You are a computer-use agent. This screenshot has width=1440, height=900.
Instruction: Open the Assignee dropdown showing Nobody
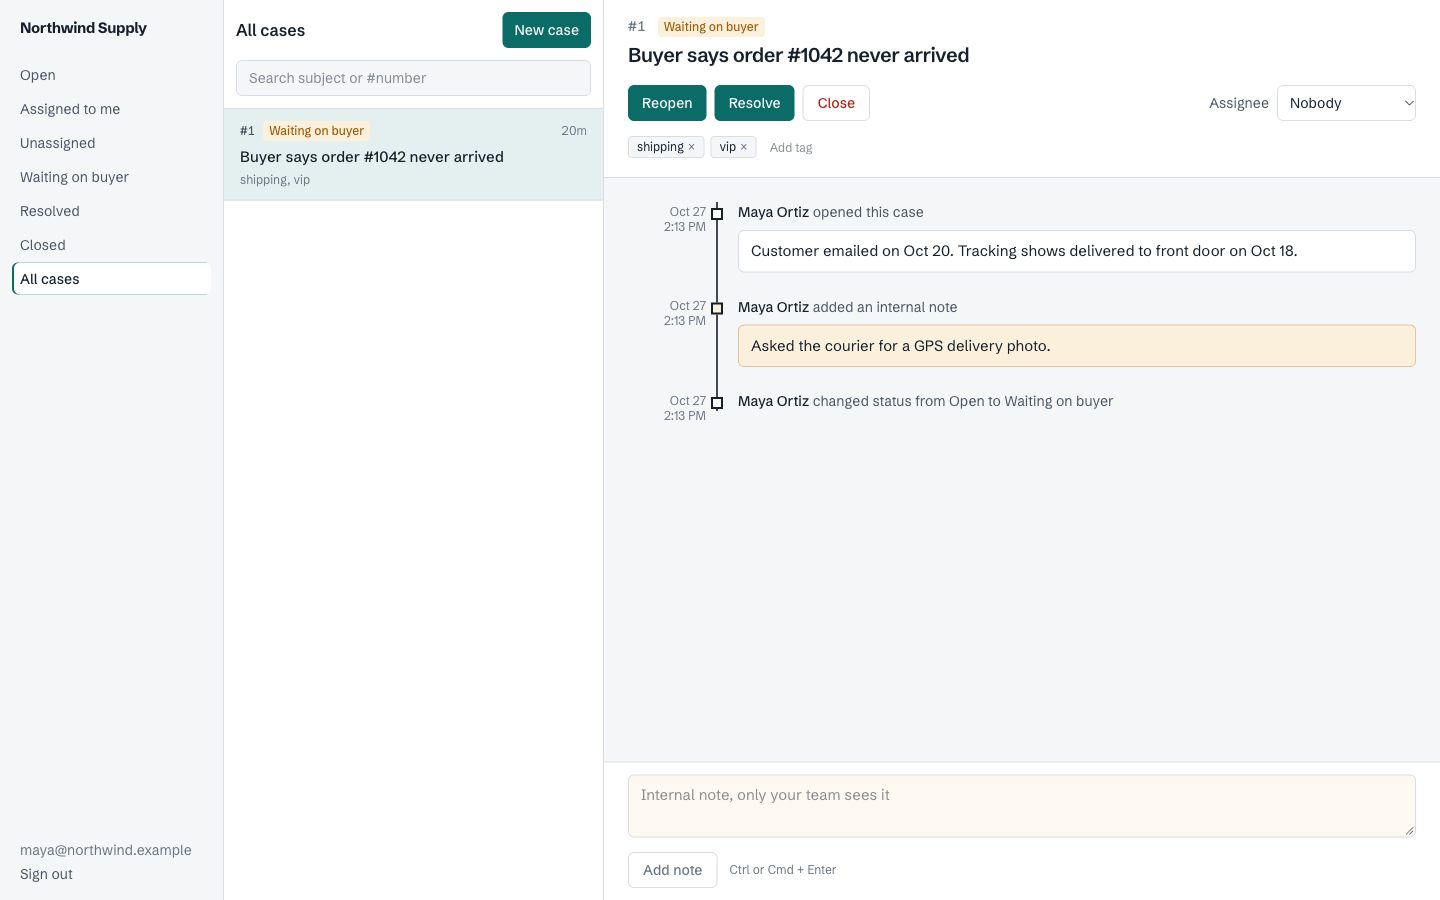(x=1346, y=103)
